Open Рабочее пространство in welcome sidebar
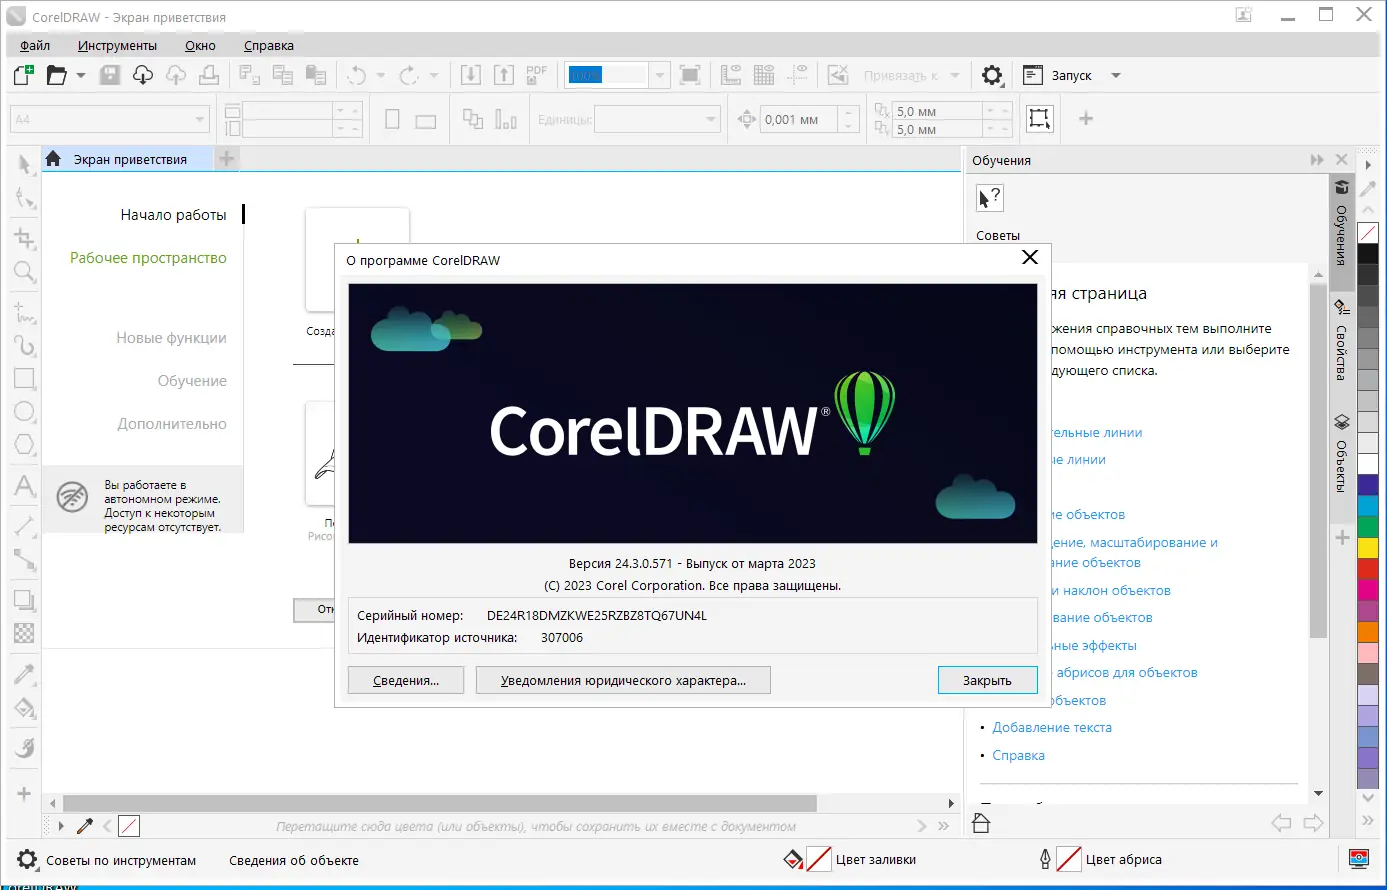 [148, 258]
